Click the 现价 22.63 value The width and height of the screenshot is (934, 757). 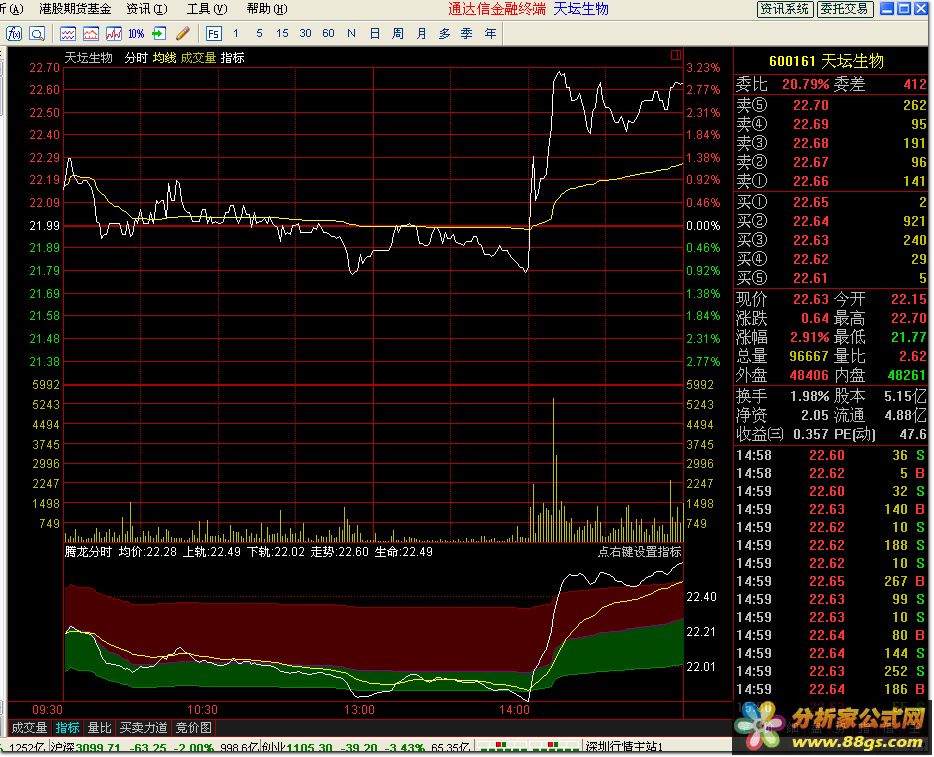pyautogui.click(x=811, y=299)
